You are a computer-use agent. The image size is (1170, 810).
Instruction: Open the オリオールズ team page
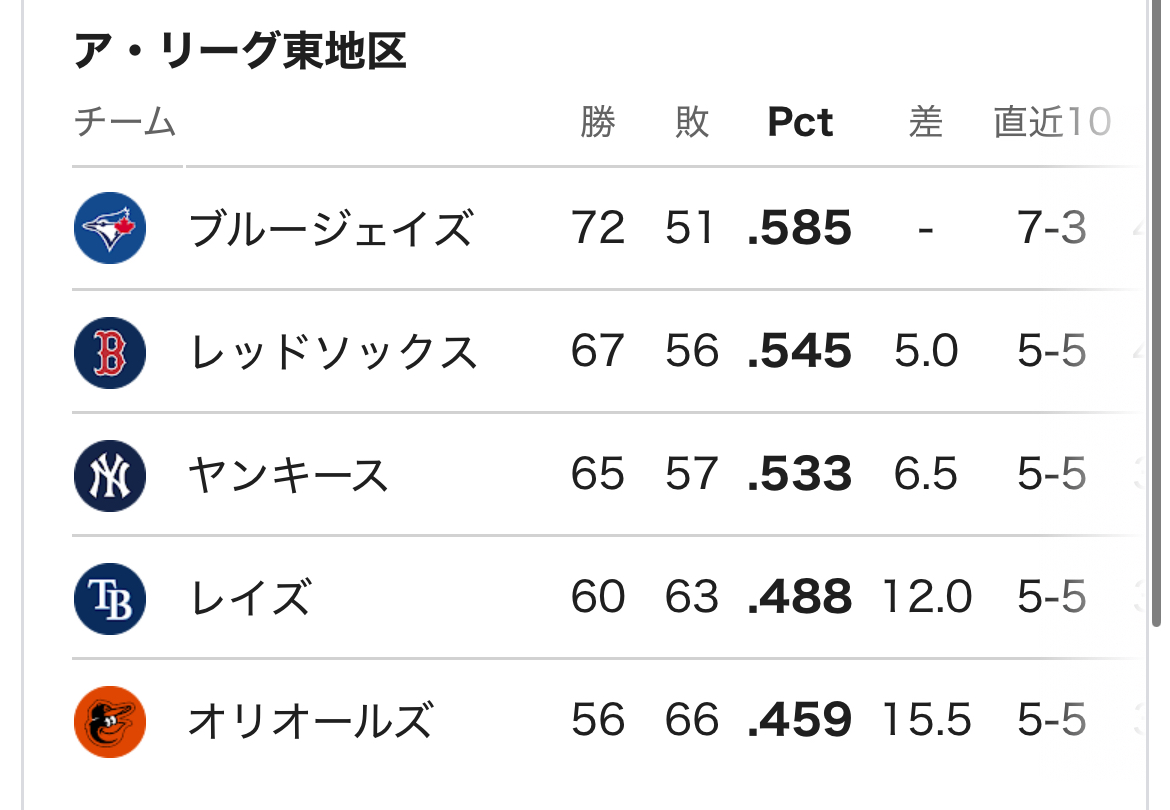coord(311,721)
